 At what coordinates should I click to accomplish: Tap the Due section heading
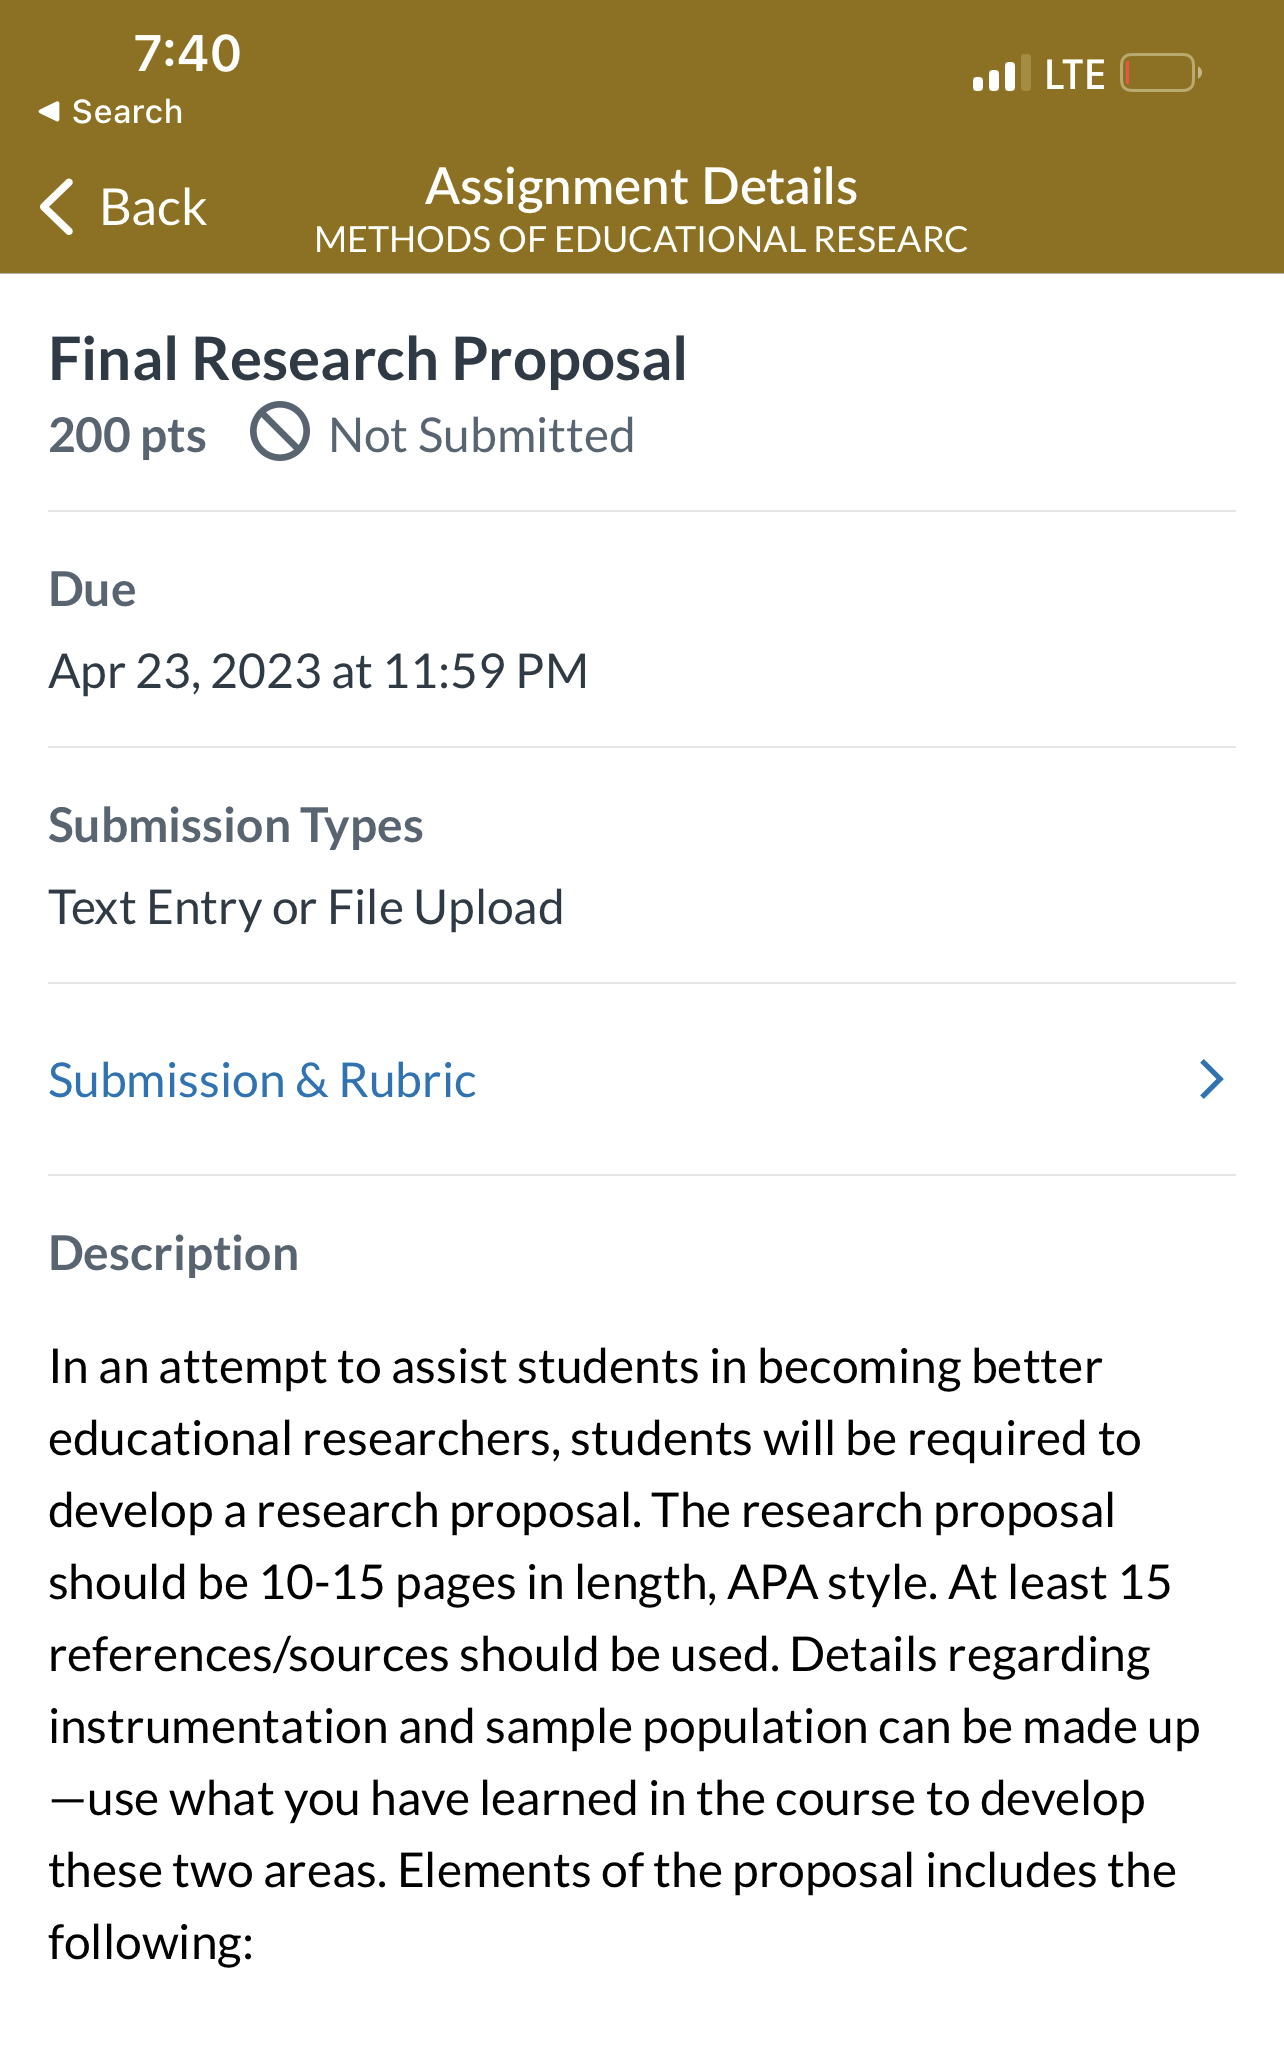coord(93,589)
